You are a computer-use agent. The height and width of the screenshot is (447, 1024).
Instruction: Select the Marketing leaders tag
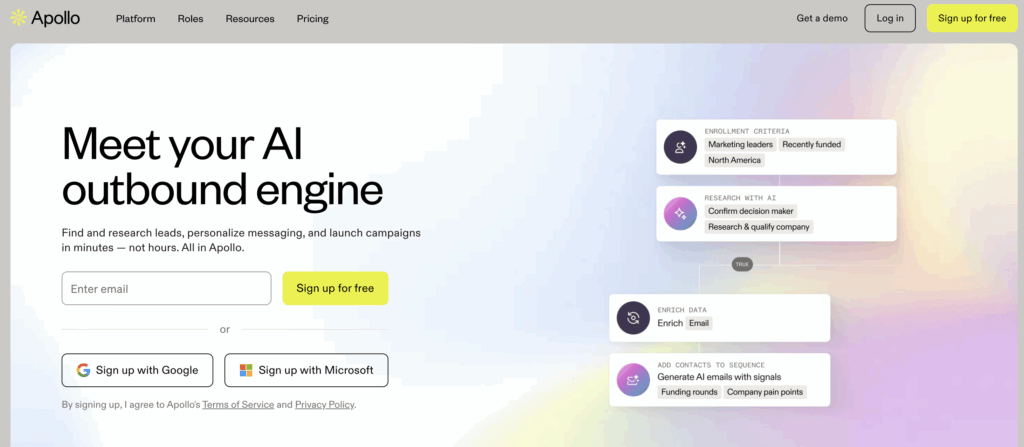(x=741, y=144)
